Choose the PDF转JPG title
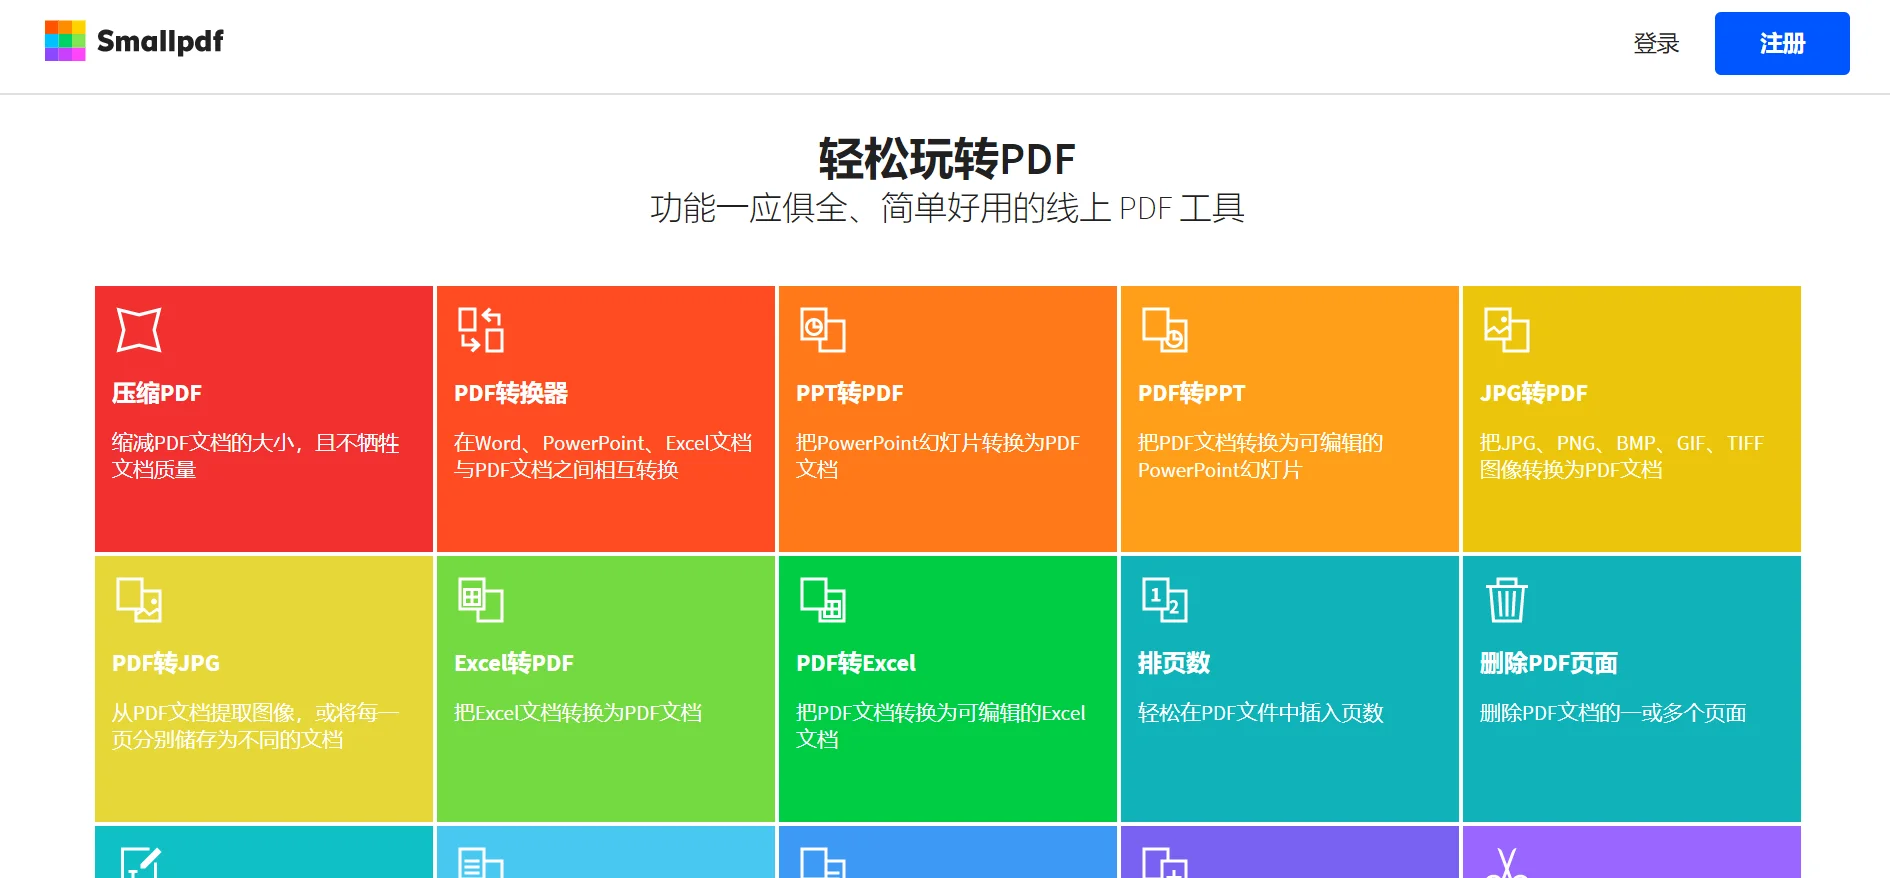The width and height of the screenshot is (1890, 878). coord(166,663)
